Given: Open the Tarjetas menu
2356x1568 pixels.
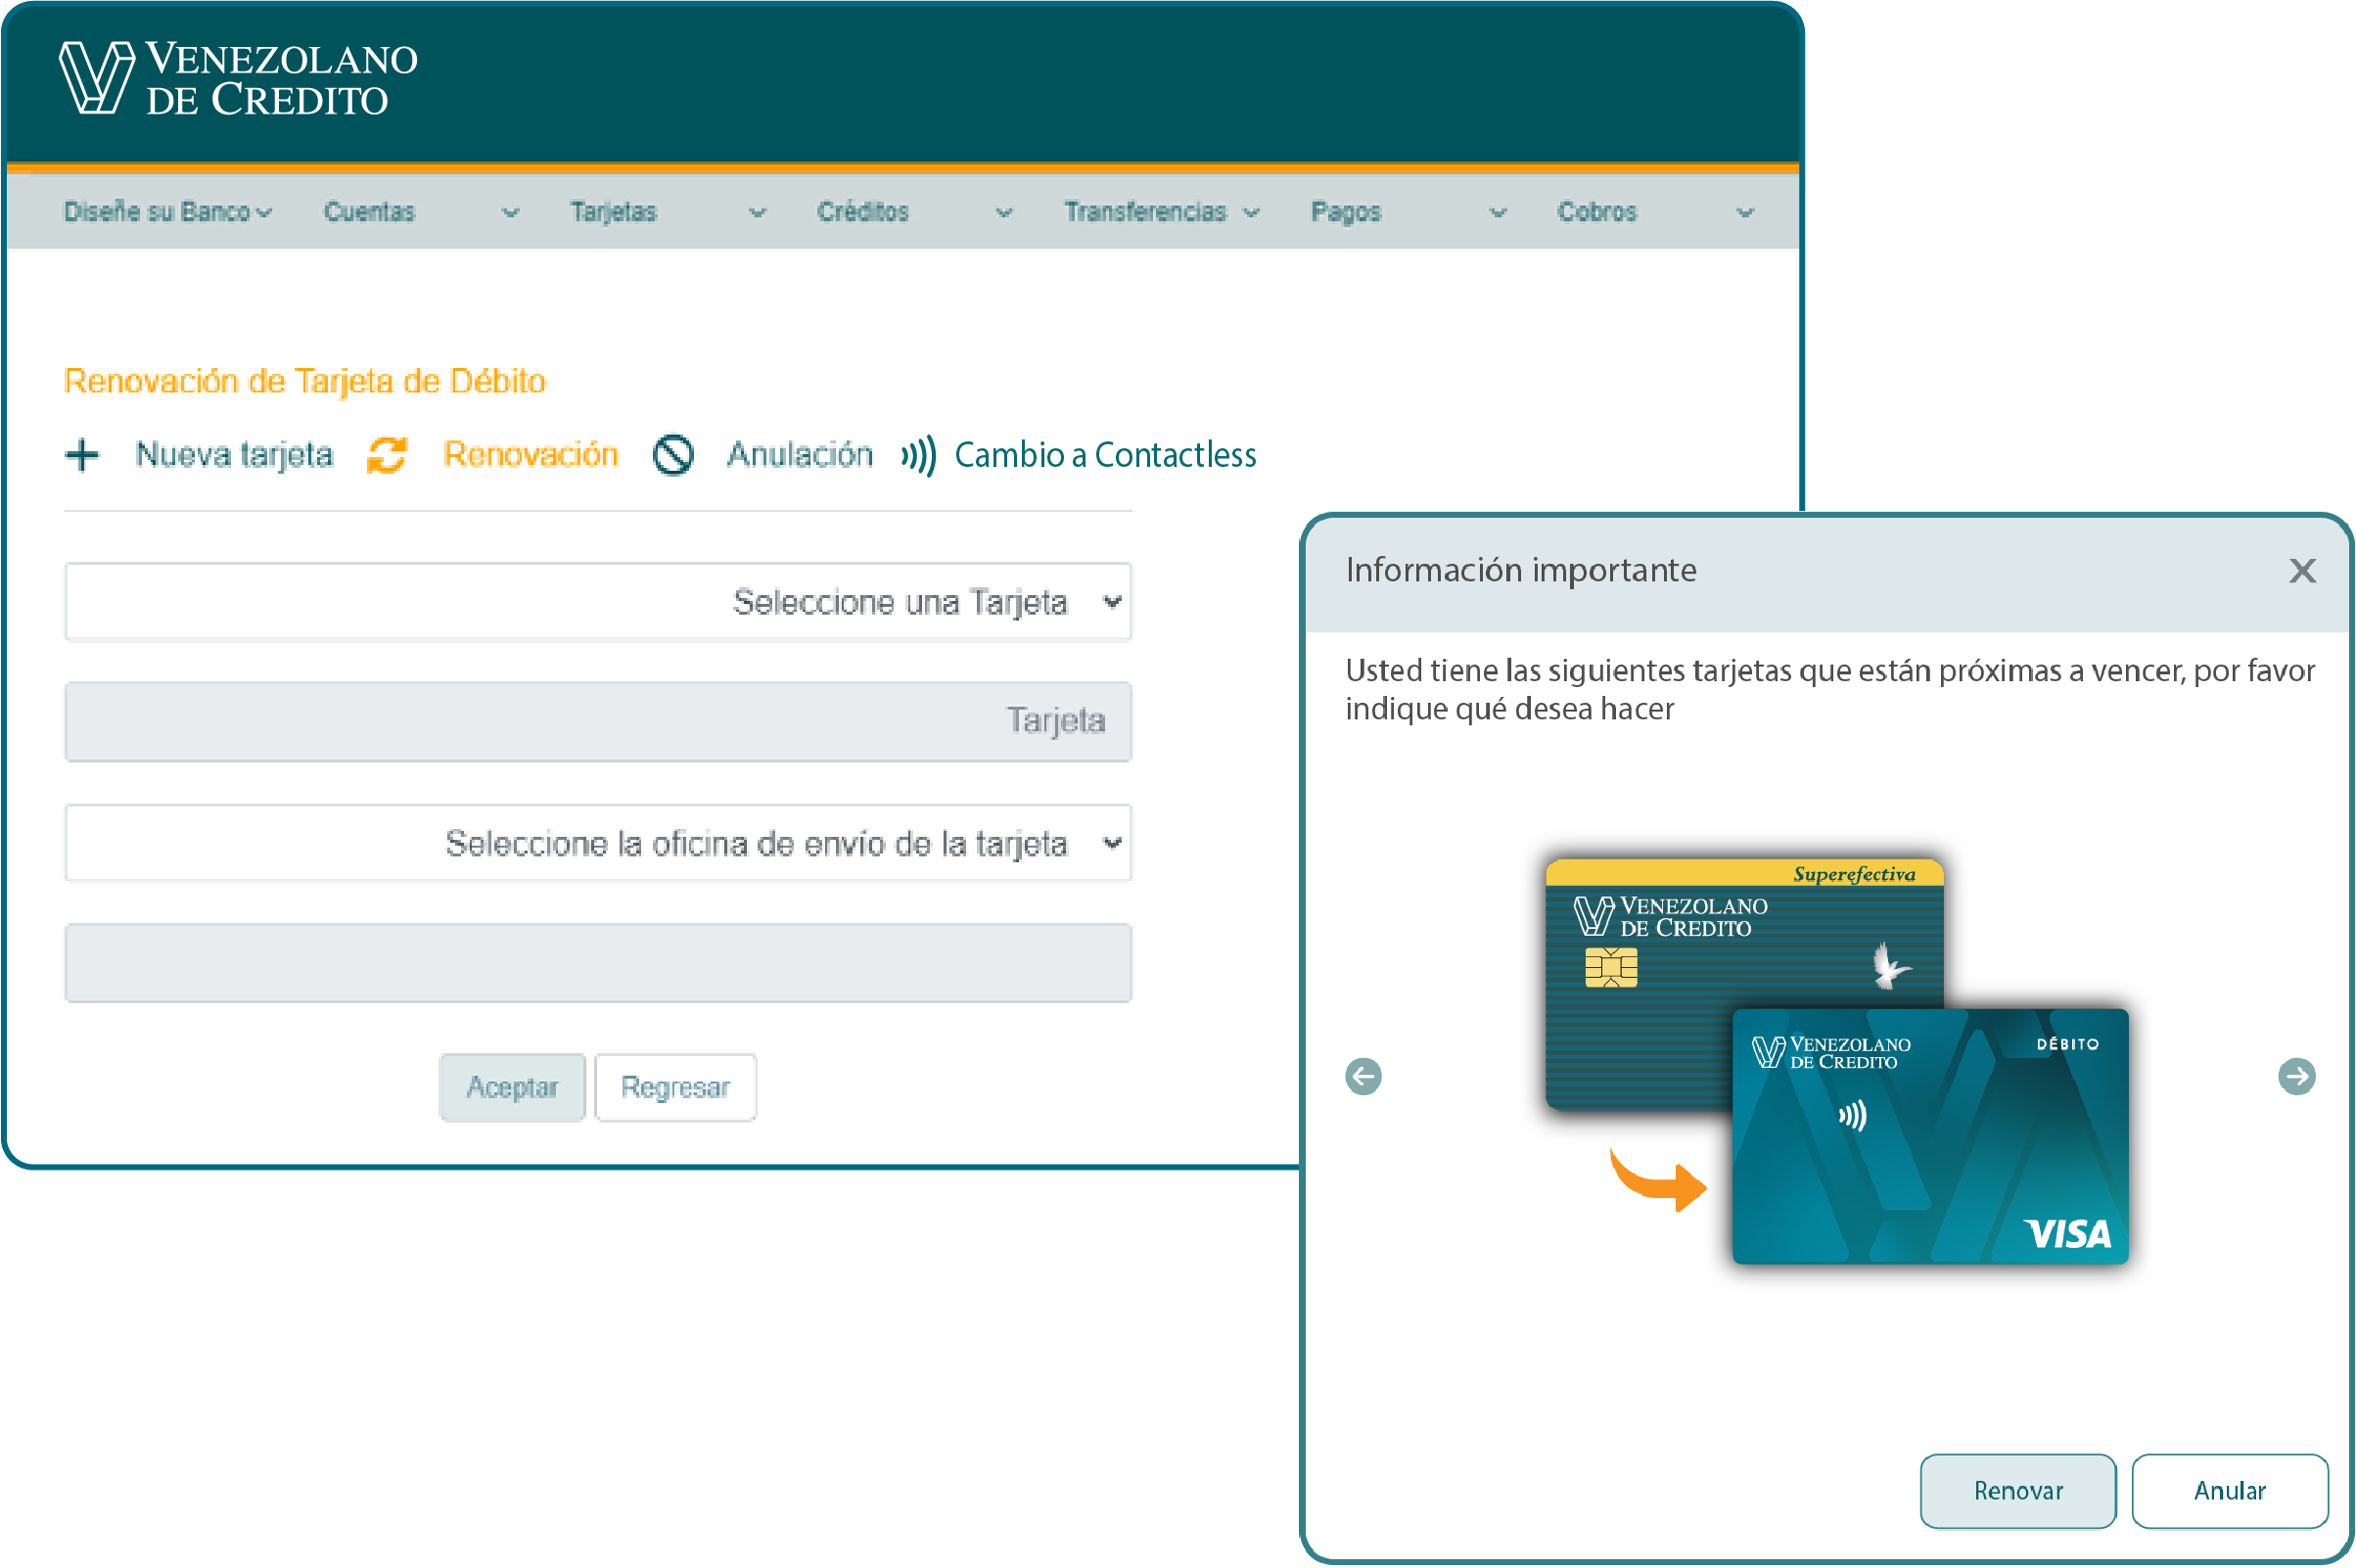Looking at the screenshot, I should click(x=614, y=212).
